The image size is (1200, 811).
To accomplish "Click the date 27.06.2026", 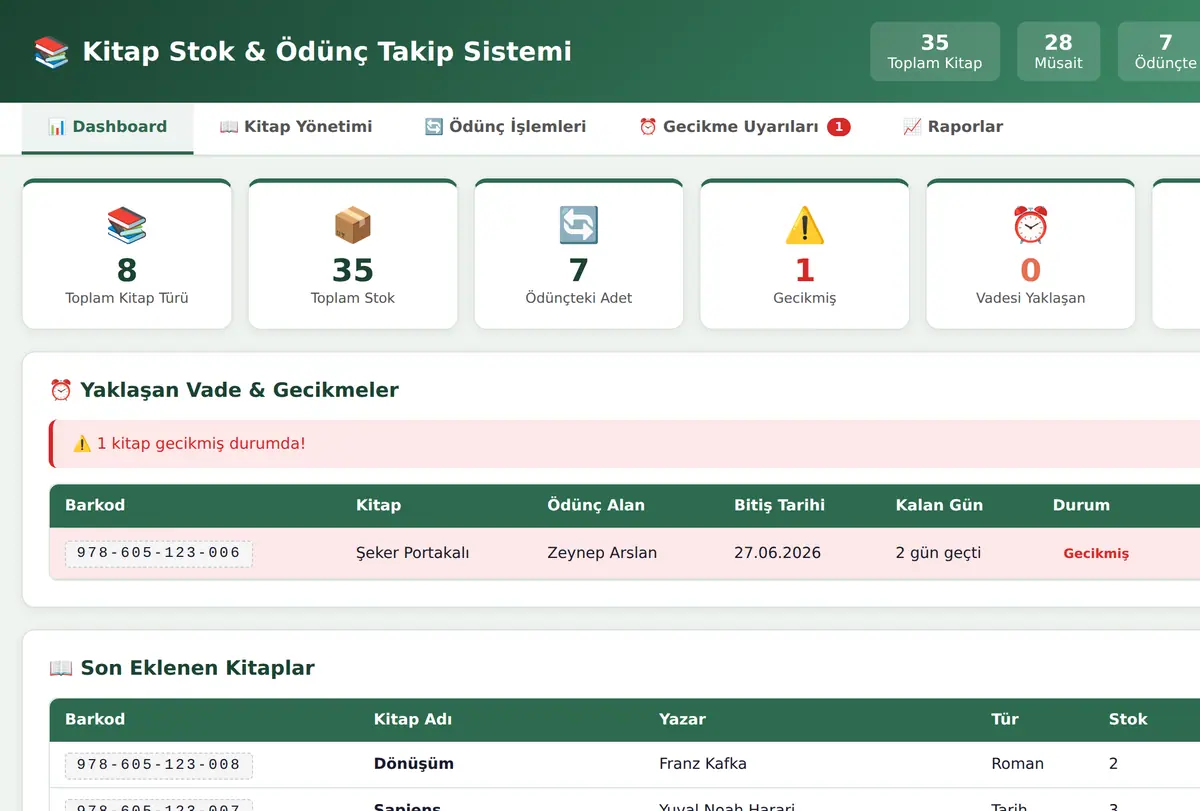I will point(777,553).
